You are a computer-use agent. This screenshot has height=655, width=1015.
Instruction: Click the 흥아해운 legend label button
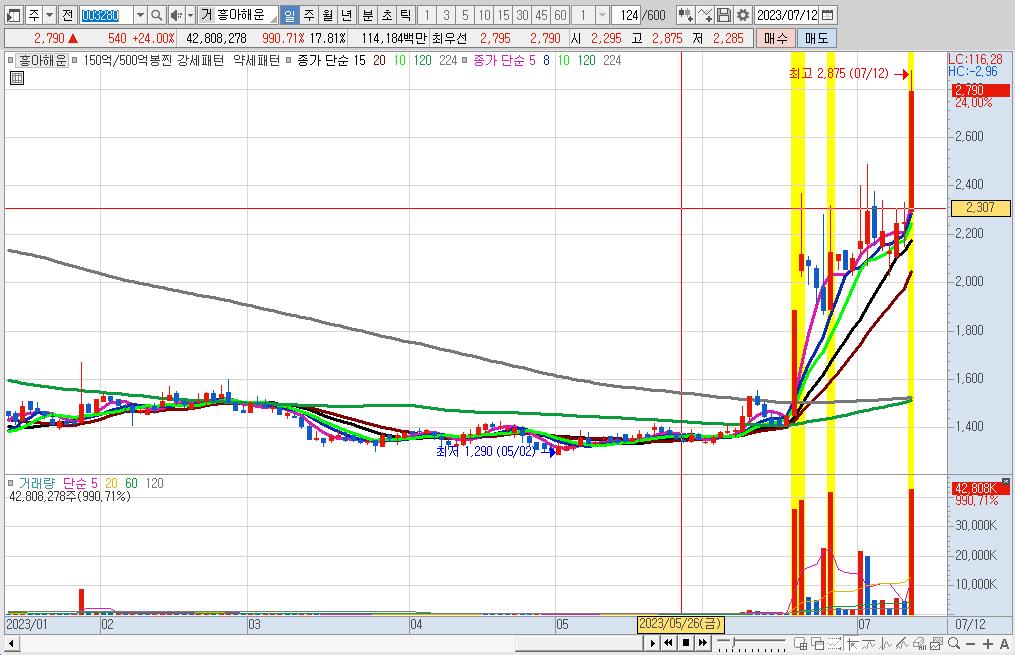pos(43,60)
